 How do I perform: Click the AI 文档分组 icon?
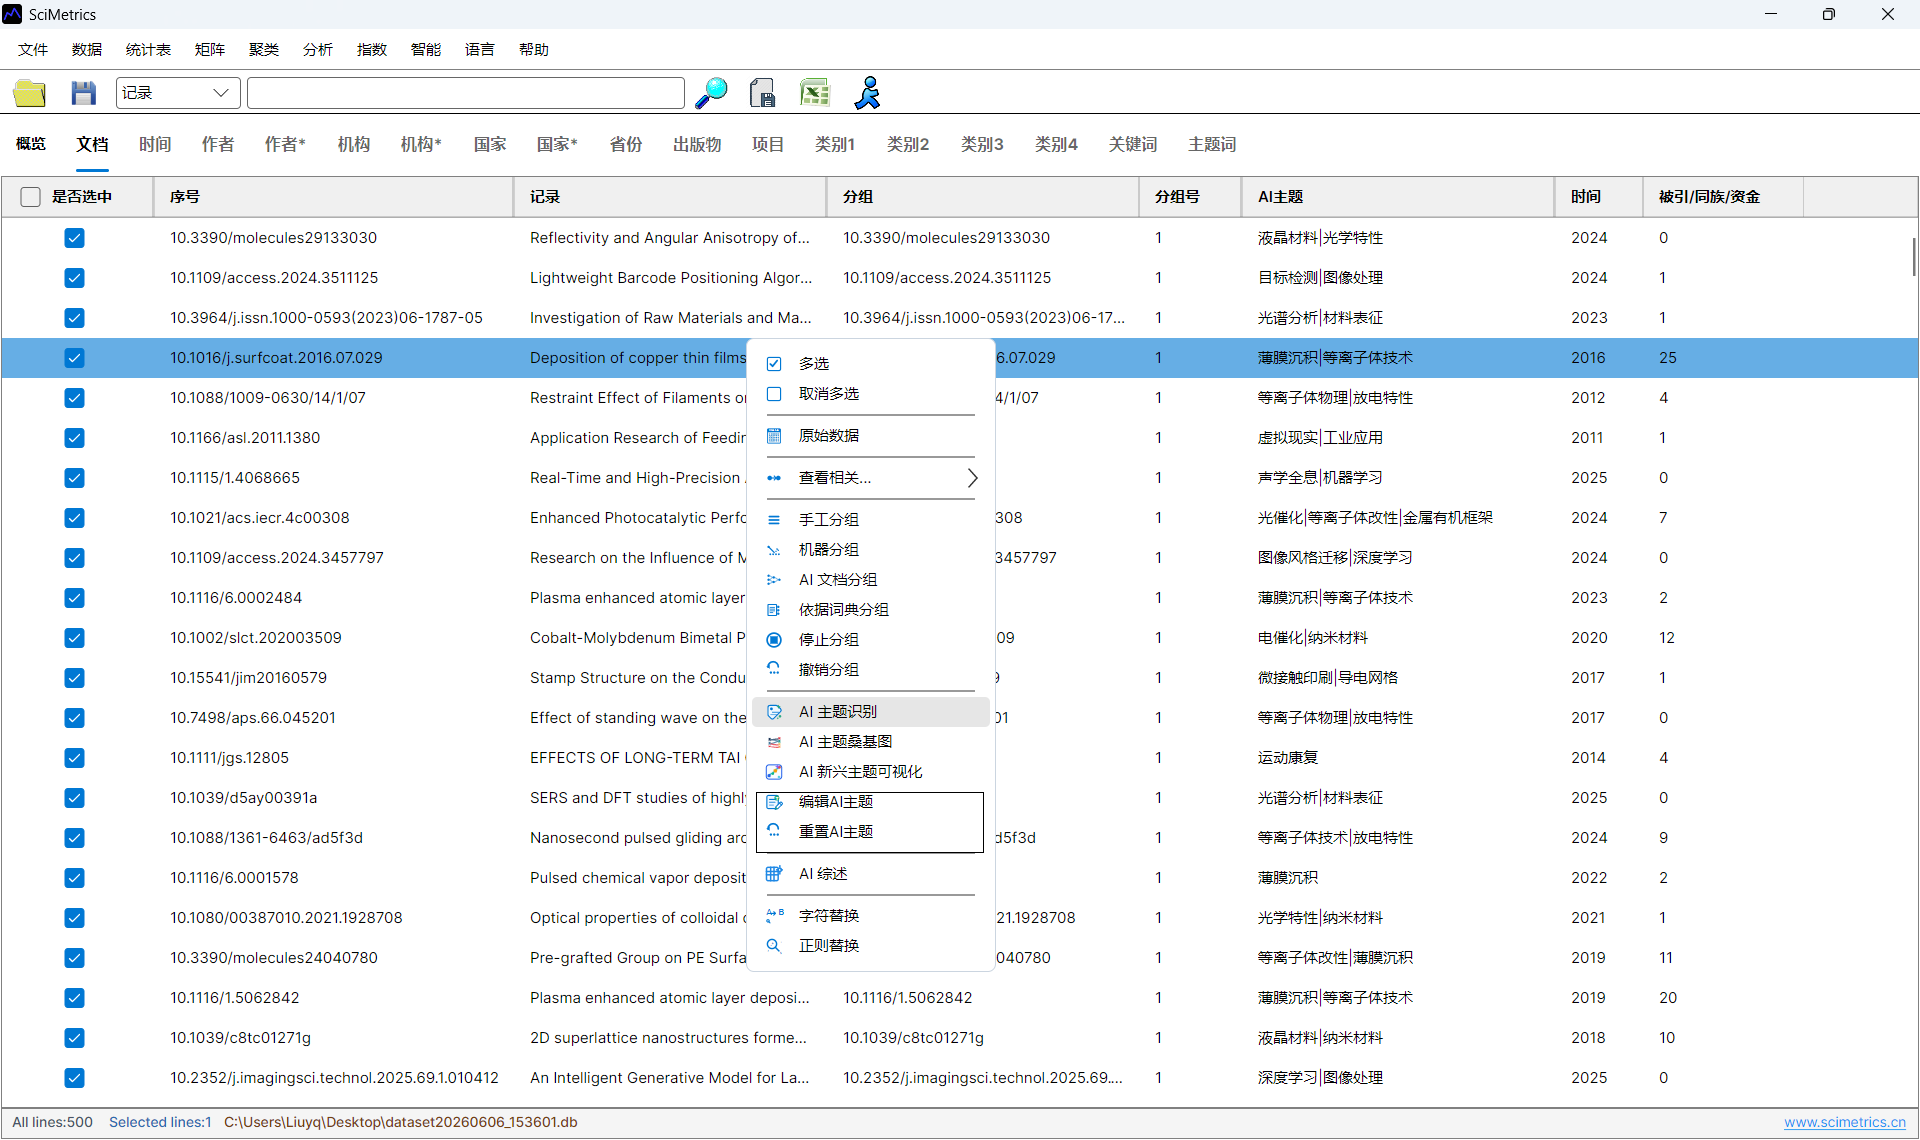click(774, 580)
